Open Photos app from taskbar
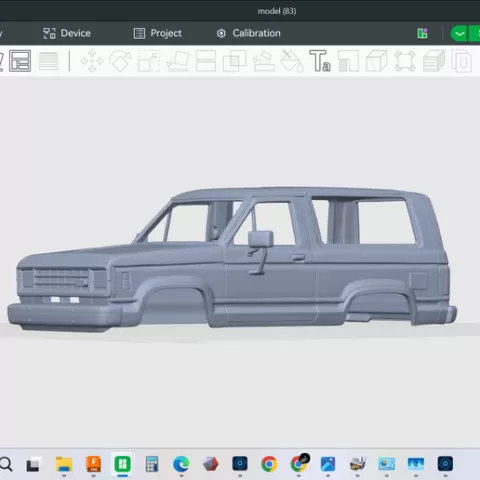The width and height of the screenshot is (480, 480). click(328, 464)
